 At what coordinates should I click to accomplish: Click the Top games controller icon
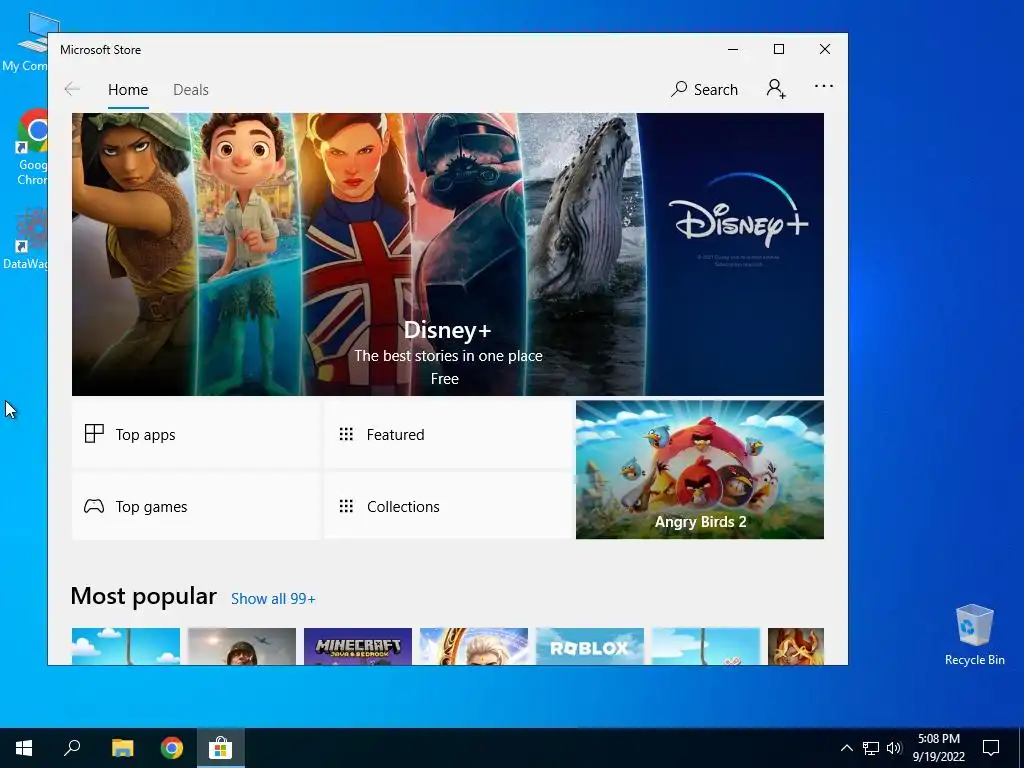click(94, 506)
